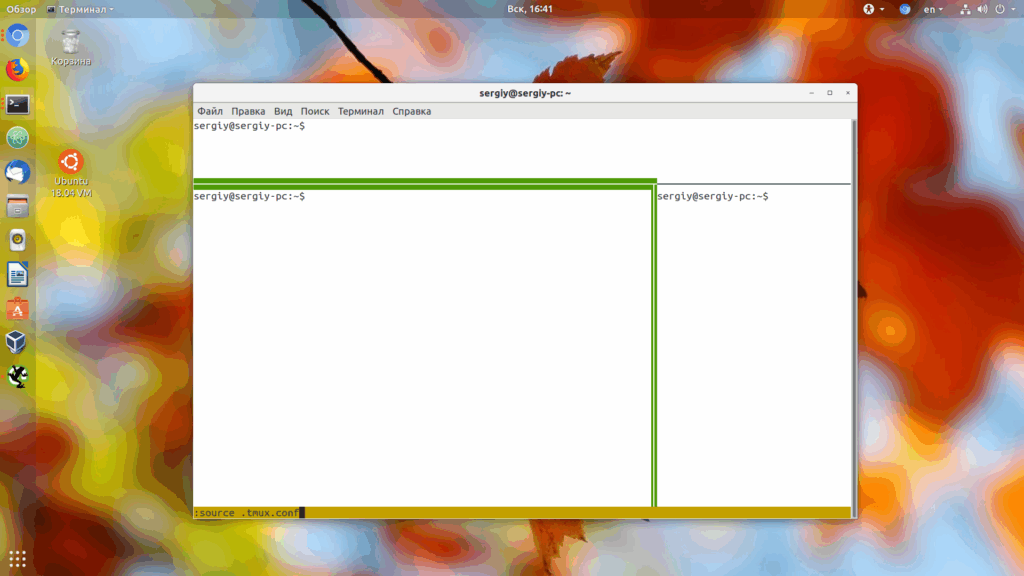
Task: Launch Firefox from the dock
Action: pos(18,70)
